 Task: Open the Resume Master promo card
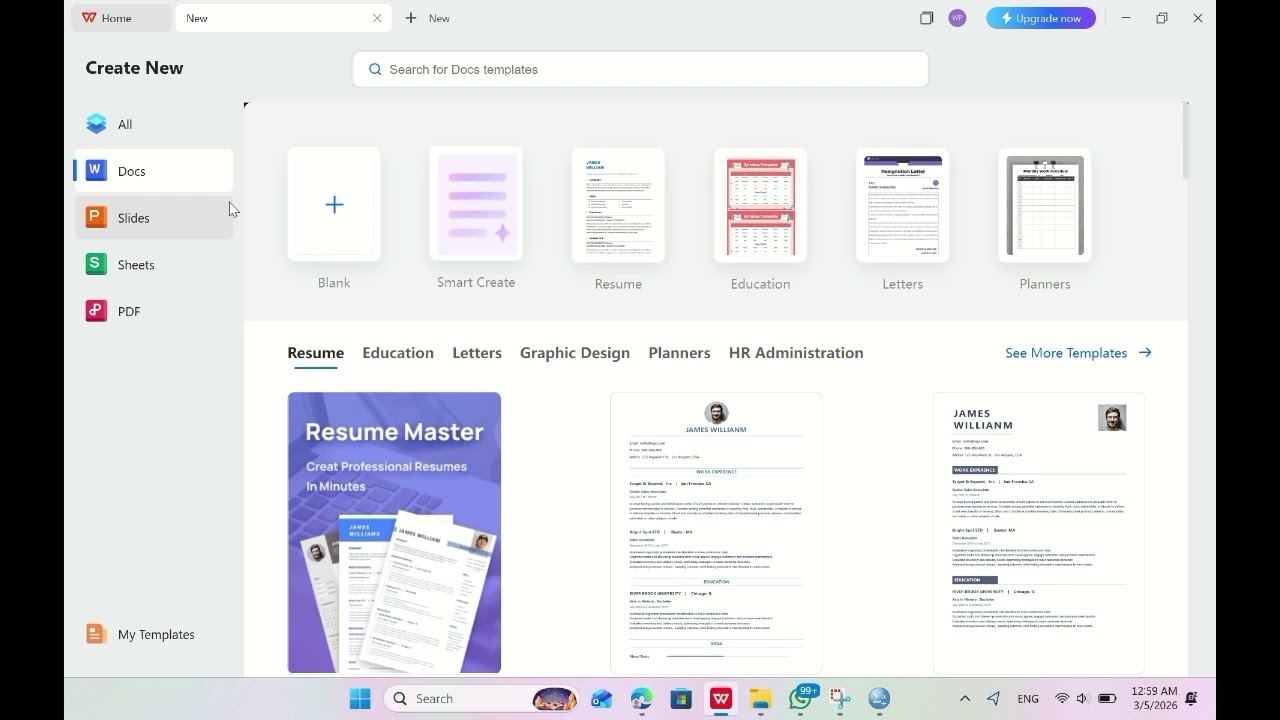[394, 533]
